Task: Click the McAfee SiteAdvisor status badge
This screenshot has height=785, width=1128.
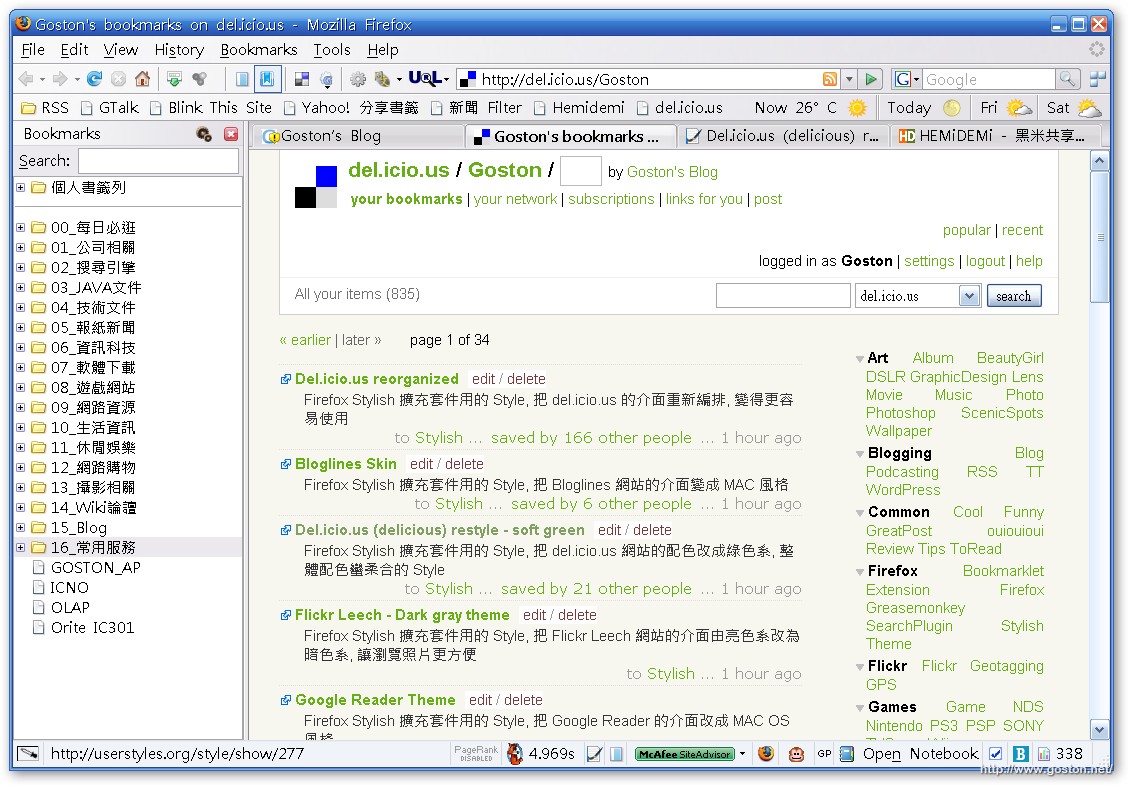Action: pos(685,754)
